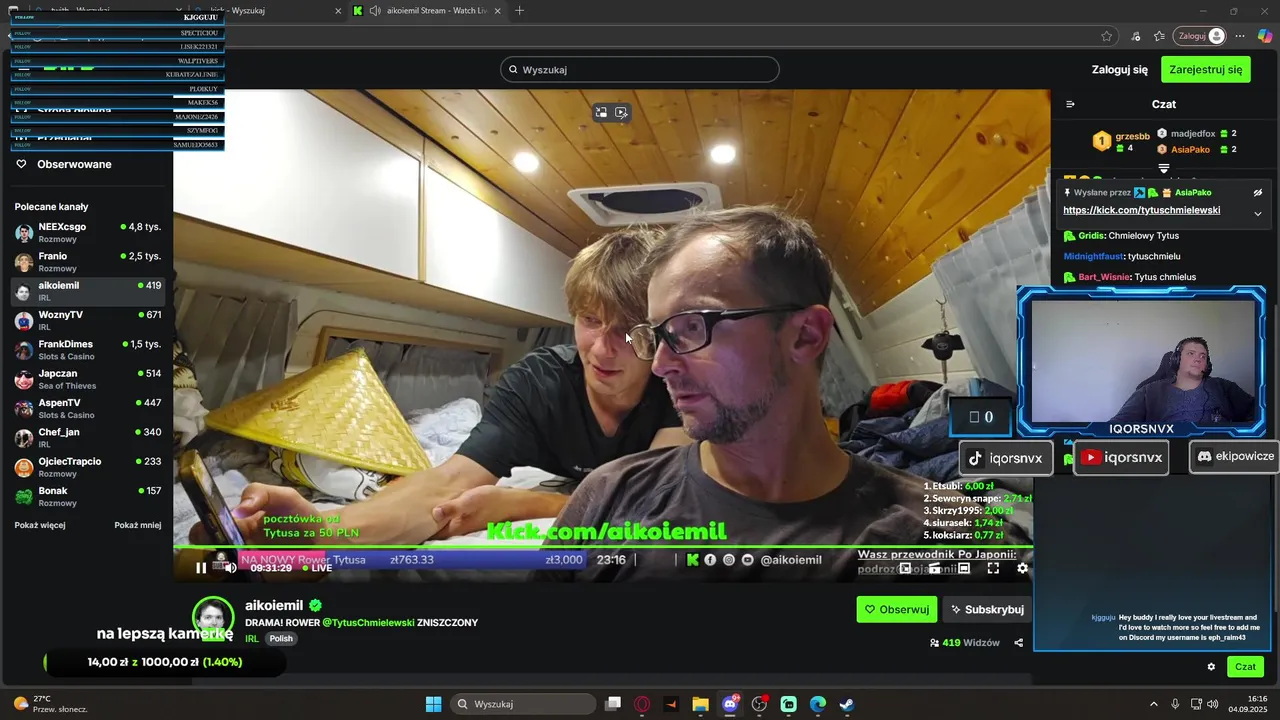Click Zaloguj się to log in
1280x720 pixels.
(x=1120, y=70)
